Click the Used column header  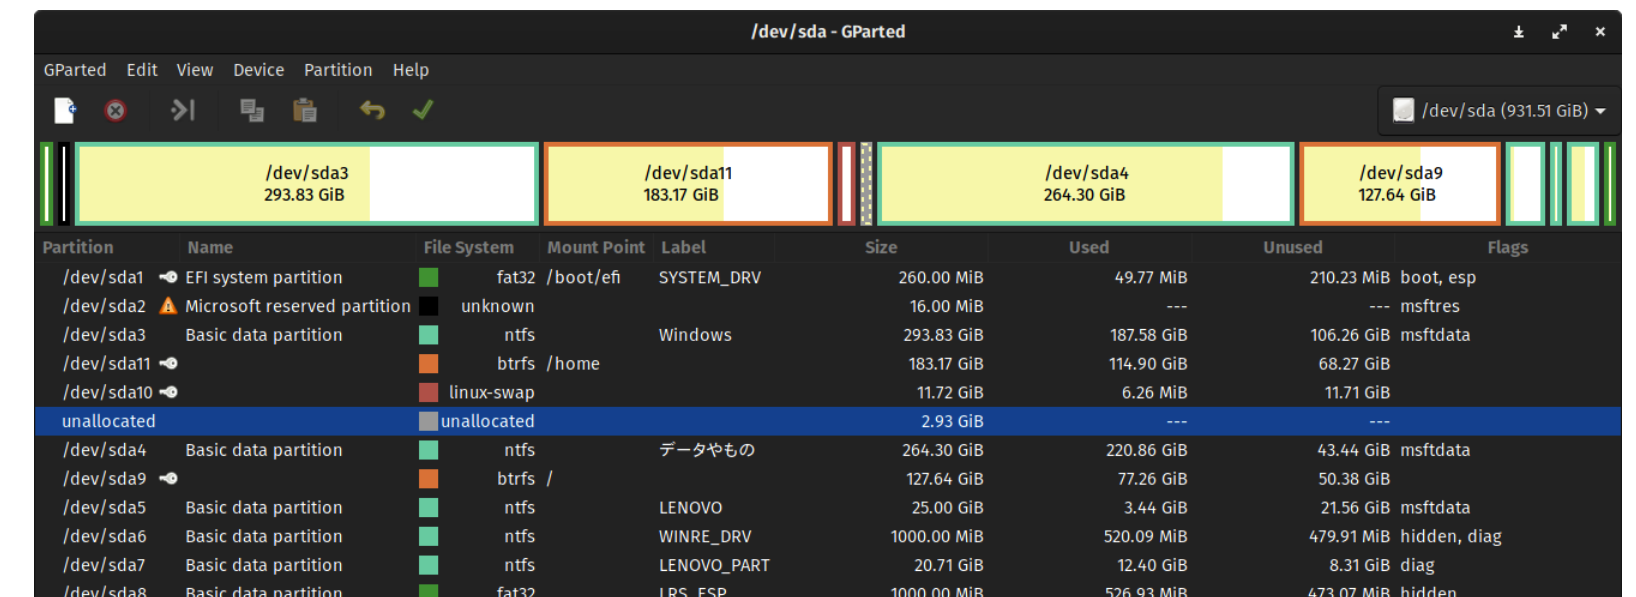(x=1089, y=247)
